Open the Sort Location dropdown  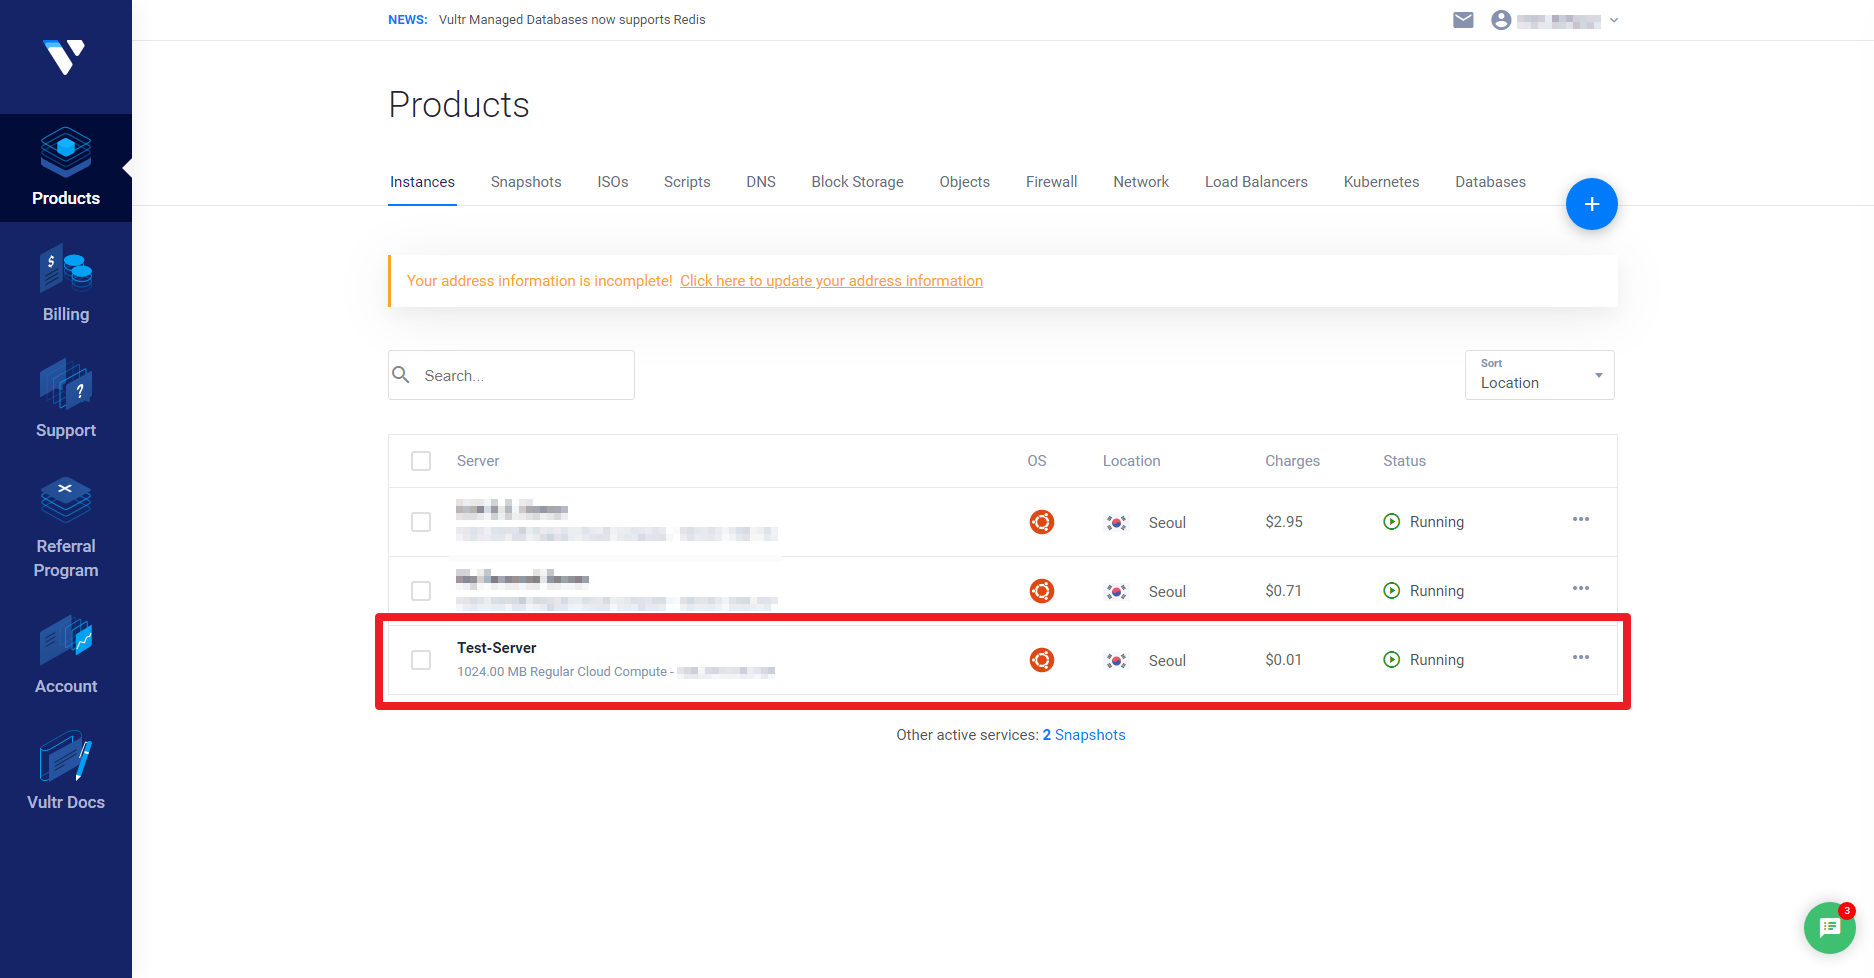[x=1540, y=375]
